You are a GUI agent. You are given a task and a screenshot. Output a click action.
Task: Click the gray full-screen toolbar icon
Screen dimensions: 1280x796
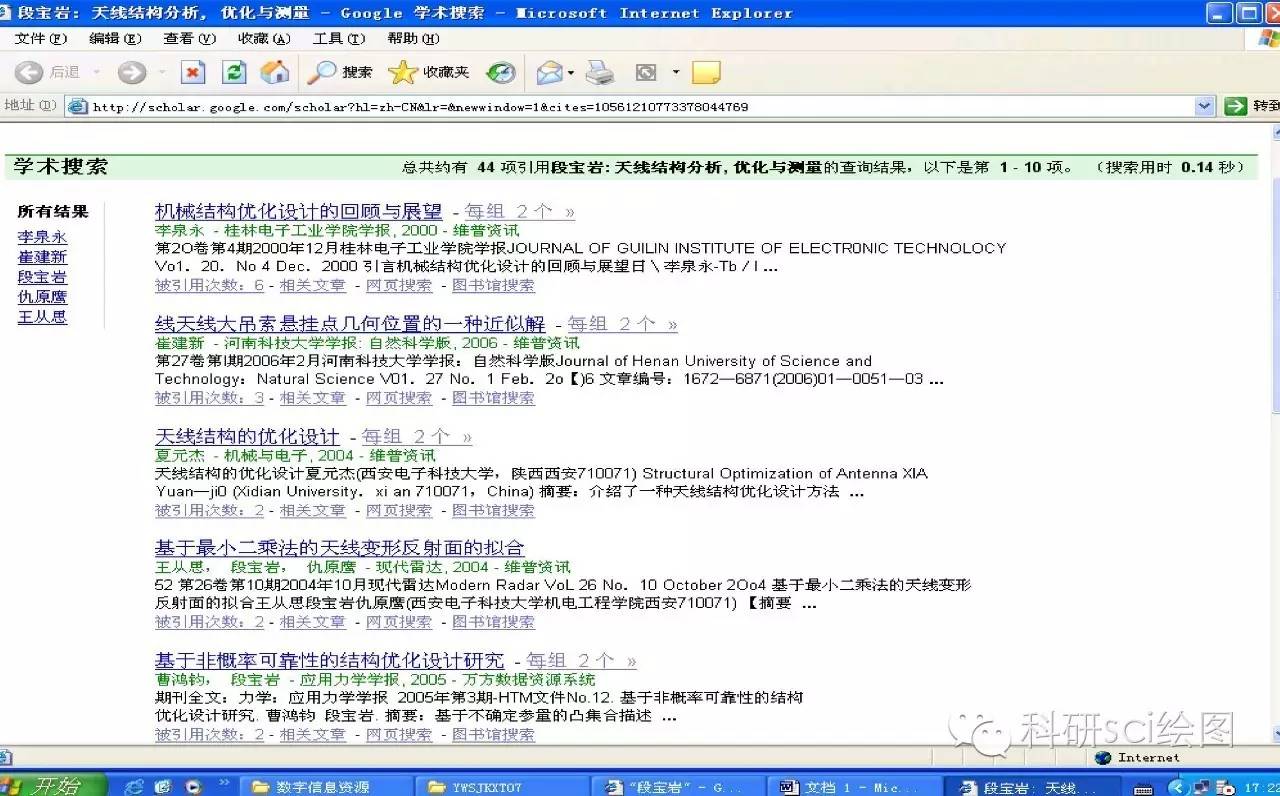tap(646, 72)
